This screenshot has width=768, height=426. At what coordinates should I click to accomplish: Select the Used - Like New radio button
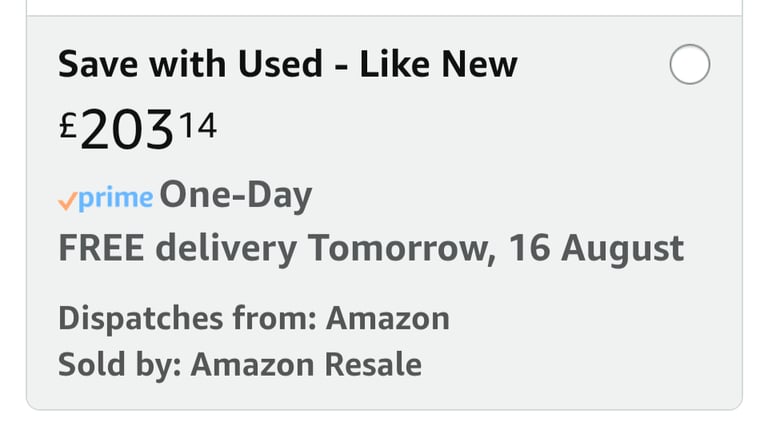point(690,64)
